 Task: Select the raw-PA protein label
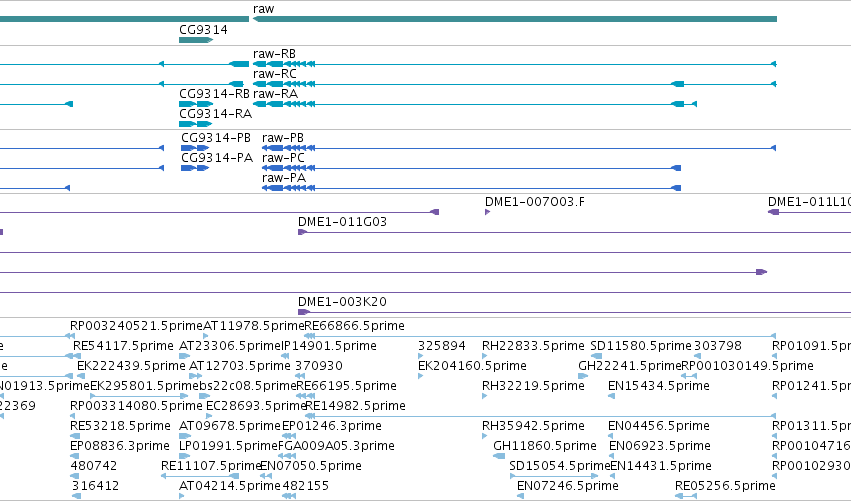click(x=284, y=178)
